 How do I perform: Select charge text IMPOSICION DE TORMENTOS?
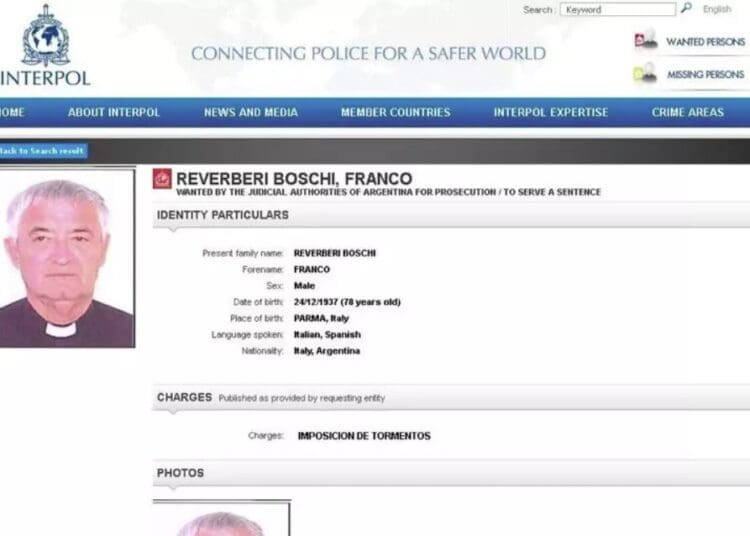pos(364,436)
